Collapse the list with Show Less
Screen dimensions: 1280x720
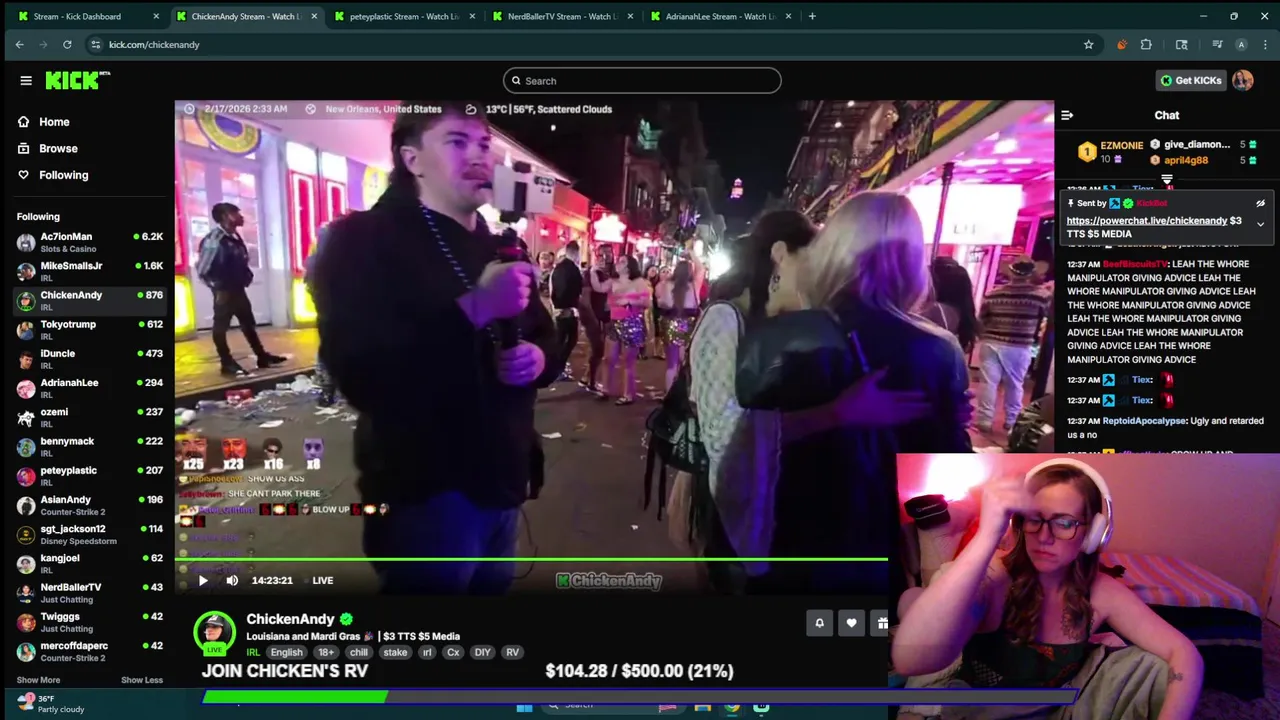pos(142,680)
